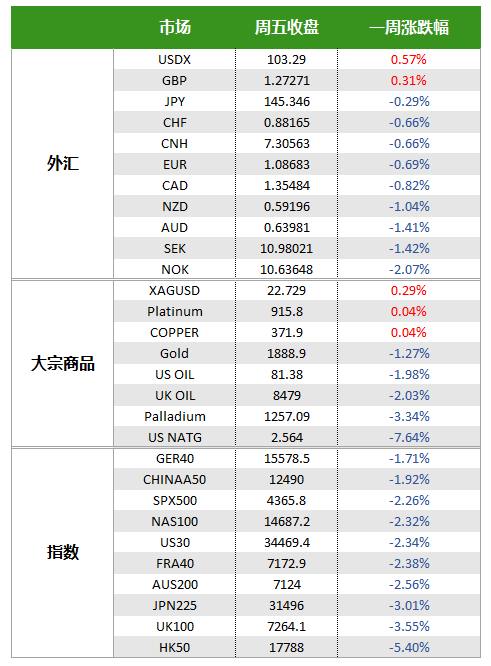The image size is (491, 666).
Task: Click the NOK weekly change -2.07%
Action: click(409, 269)
